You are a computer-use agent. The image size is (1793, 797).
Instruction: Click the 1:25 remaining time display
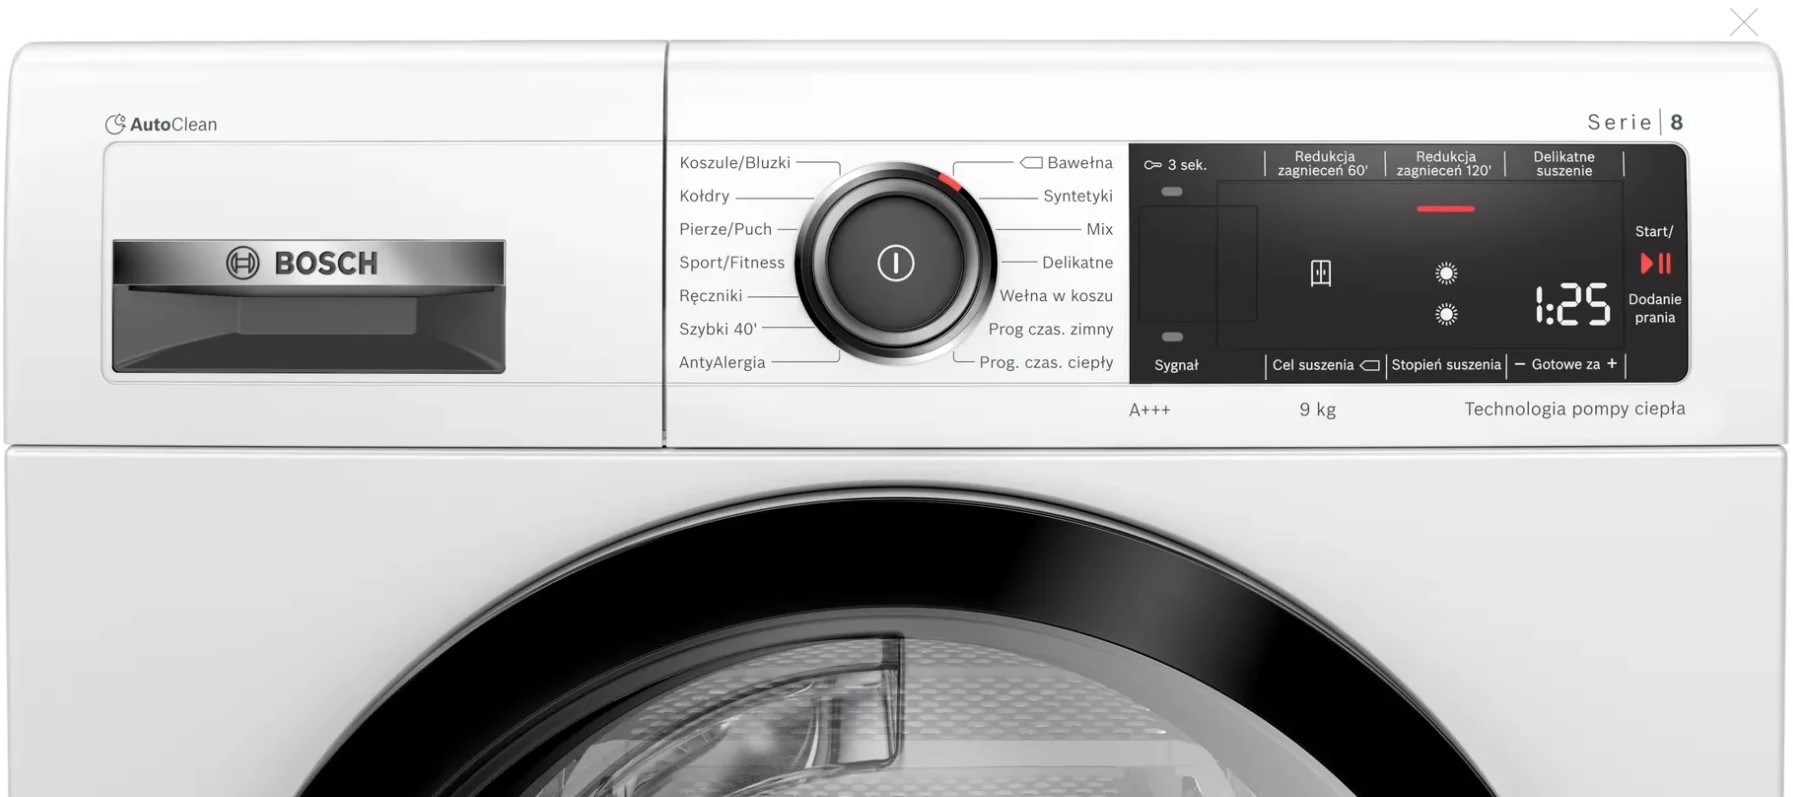click(x=1573, y=303)
